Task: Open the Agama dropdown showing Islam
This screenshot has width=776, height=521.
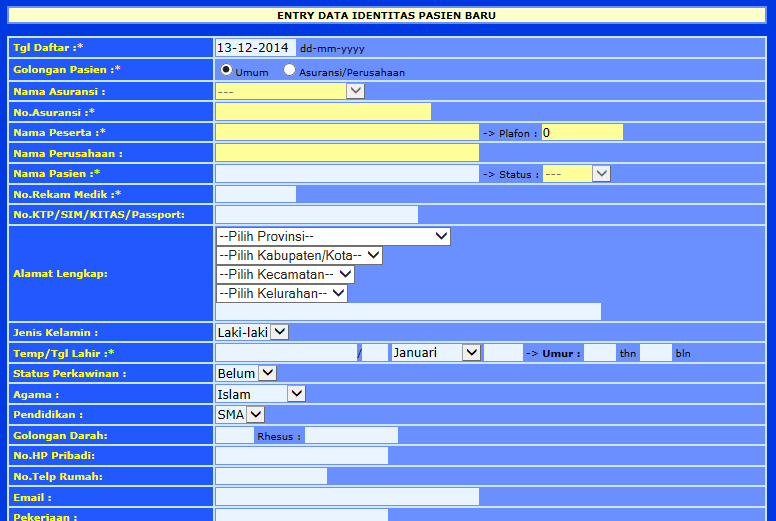Action: [260, 394]
